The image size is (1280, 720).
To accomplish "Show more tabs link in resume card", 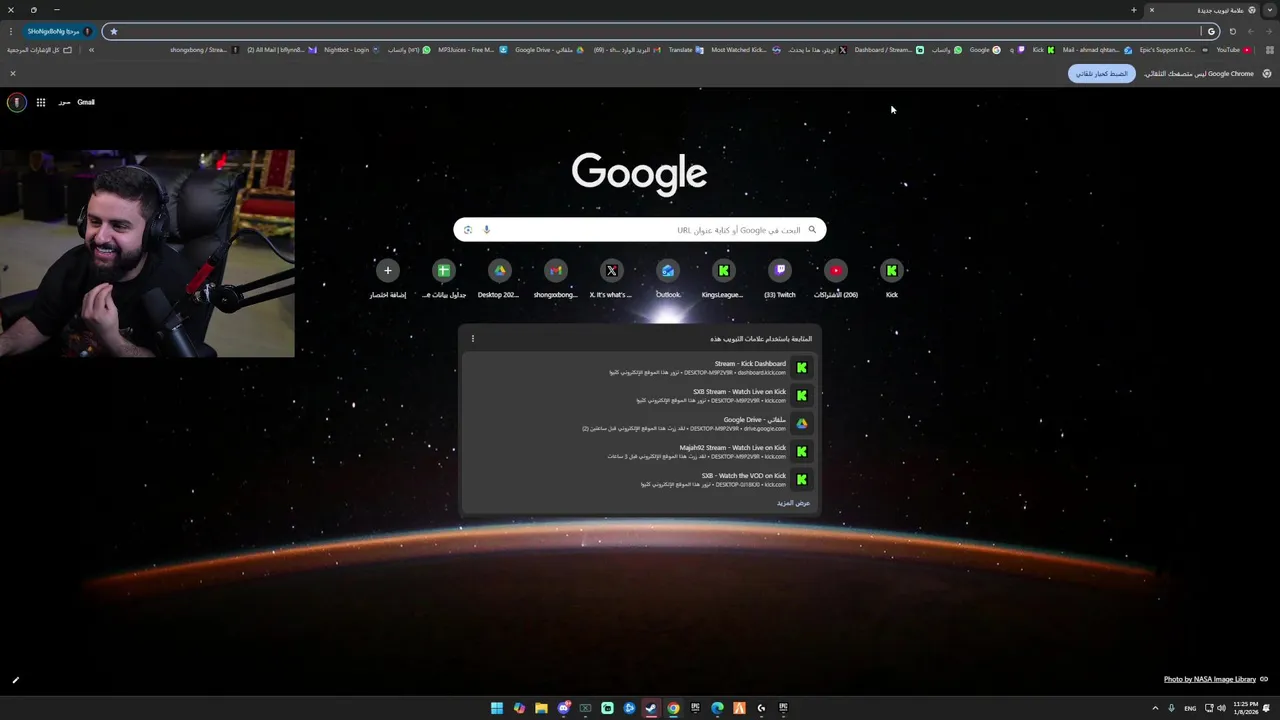I will 794,503.
